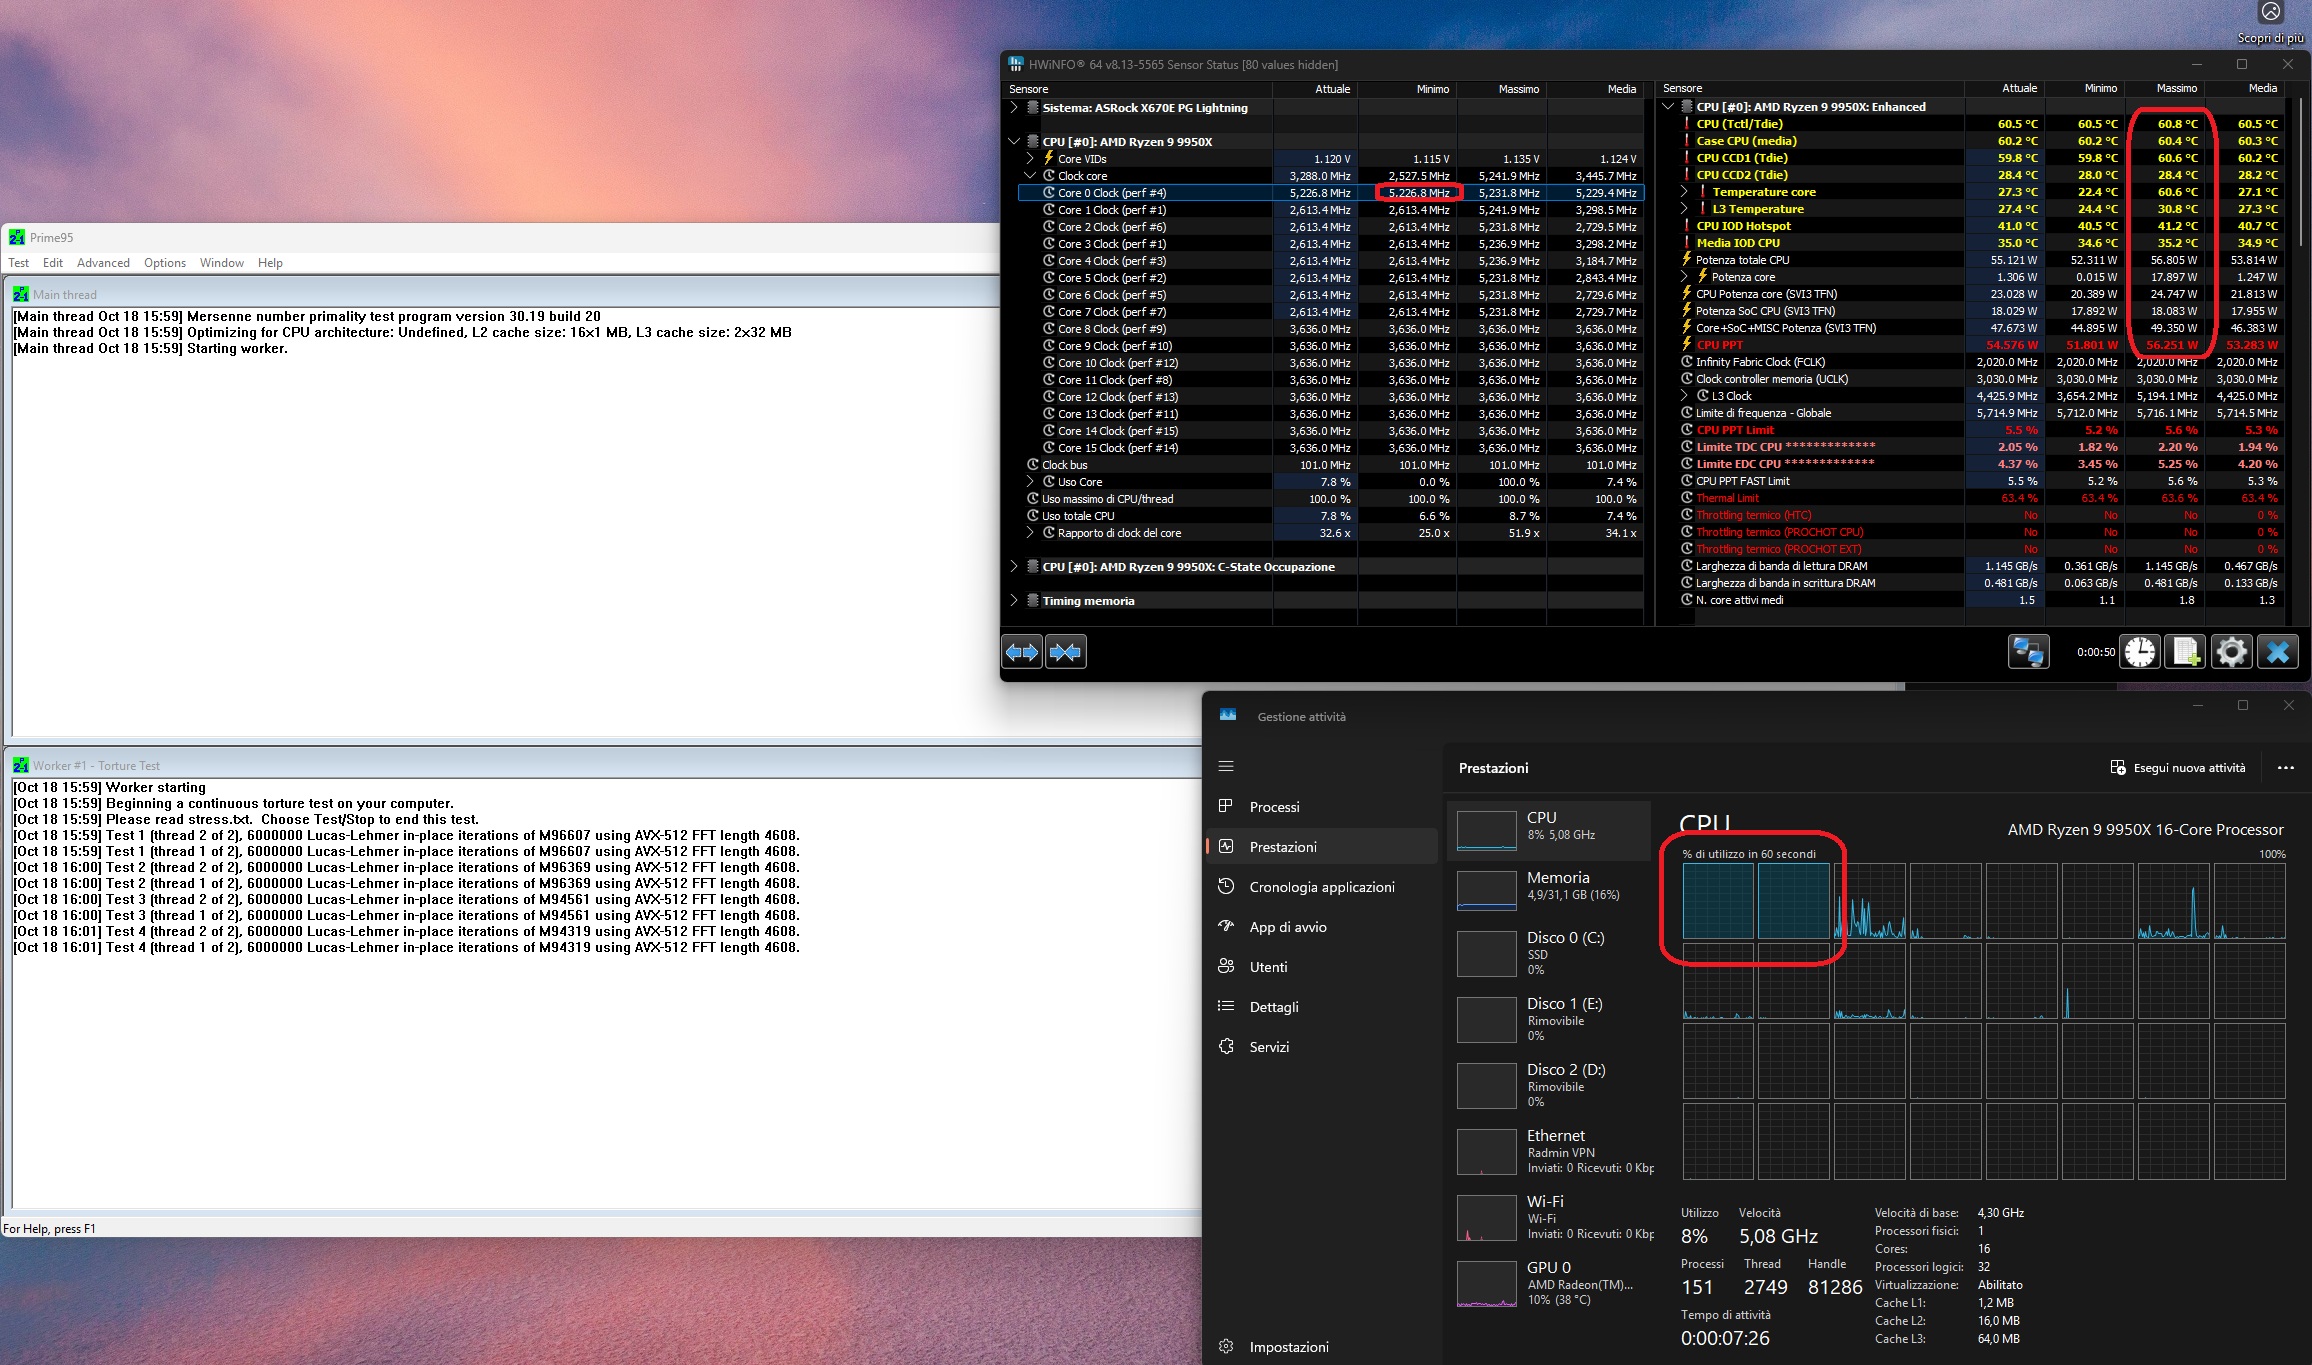The width and height of the screenshot is (2312, 1365).
Task: Expand Uso Core sensor row
Action: tap(1030, 482)
